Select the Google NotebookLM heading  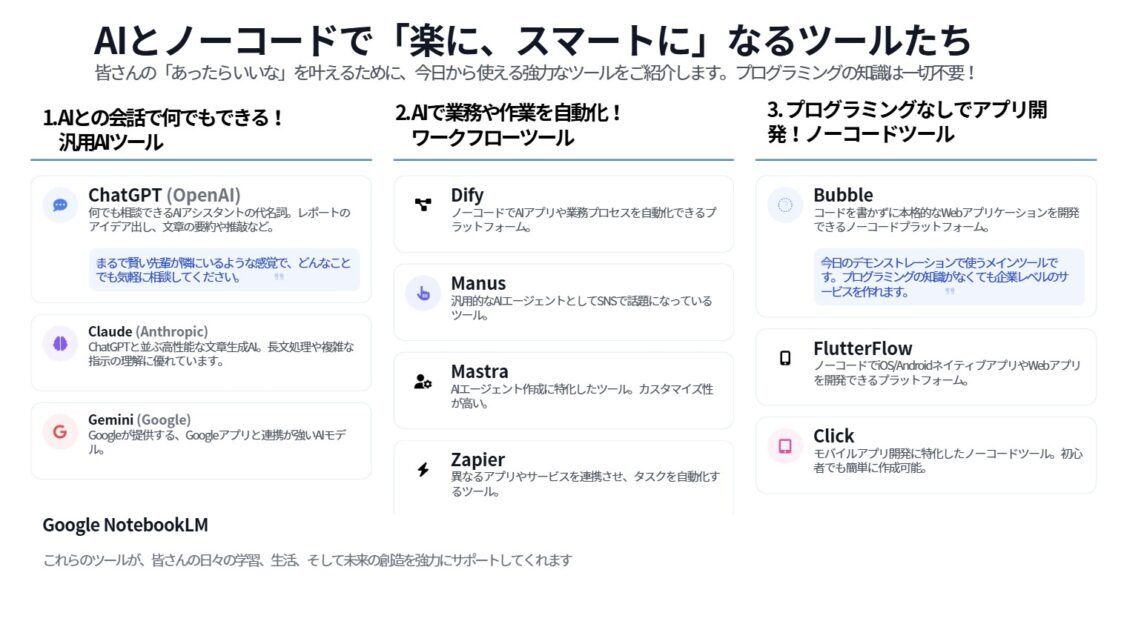(x=125, y=525)
